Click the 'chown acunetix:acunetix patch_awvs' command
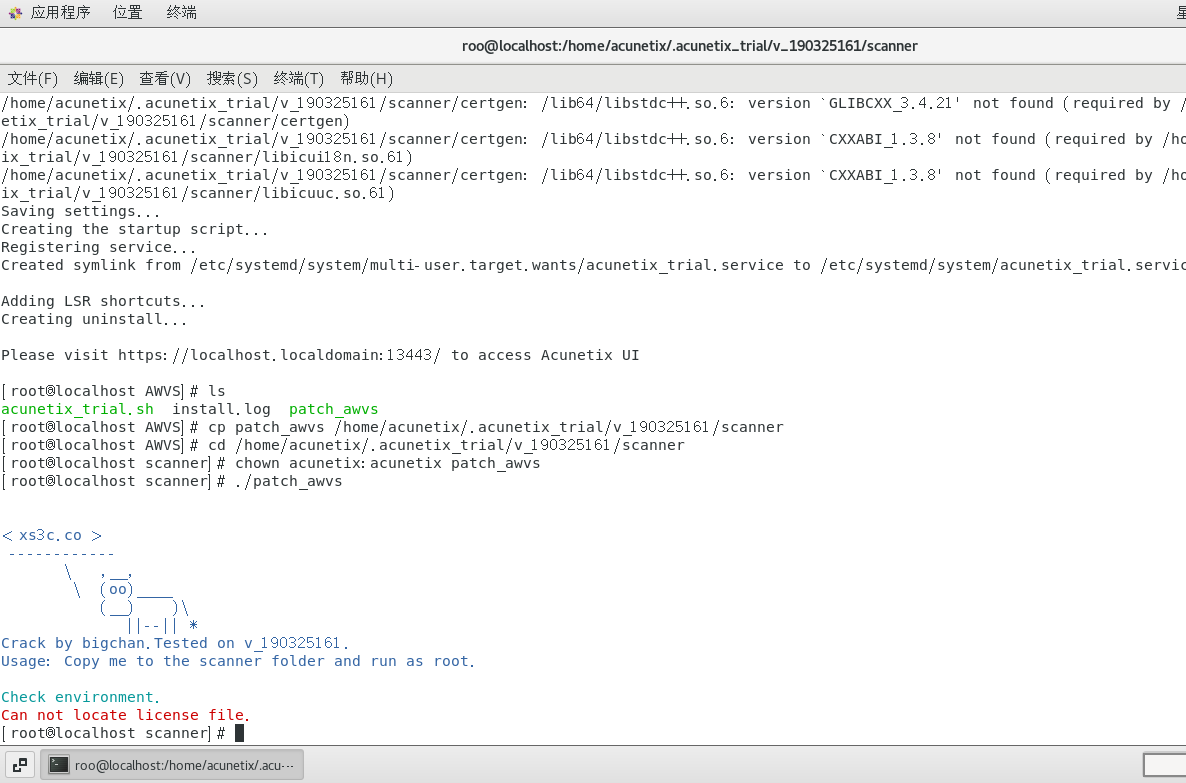 (387, 463)
